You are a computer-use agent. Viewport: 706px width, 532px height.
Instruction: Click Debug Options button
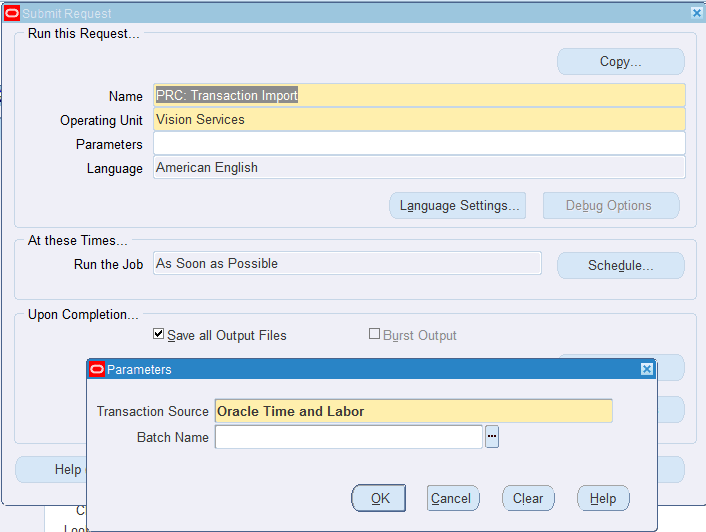point(611,206)
